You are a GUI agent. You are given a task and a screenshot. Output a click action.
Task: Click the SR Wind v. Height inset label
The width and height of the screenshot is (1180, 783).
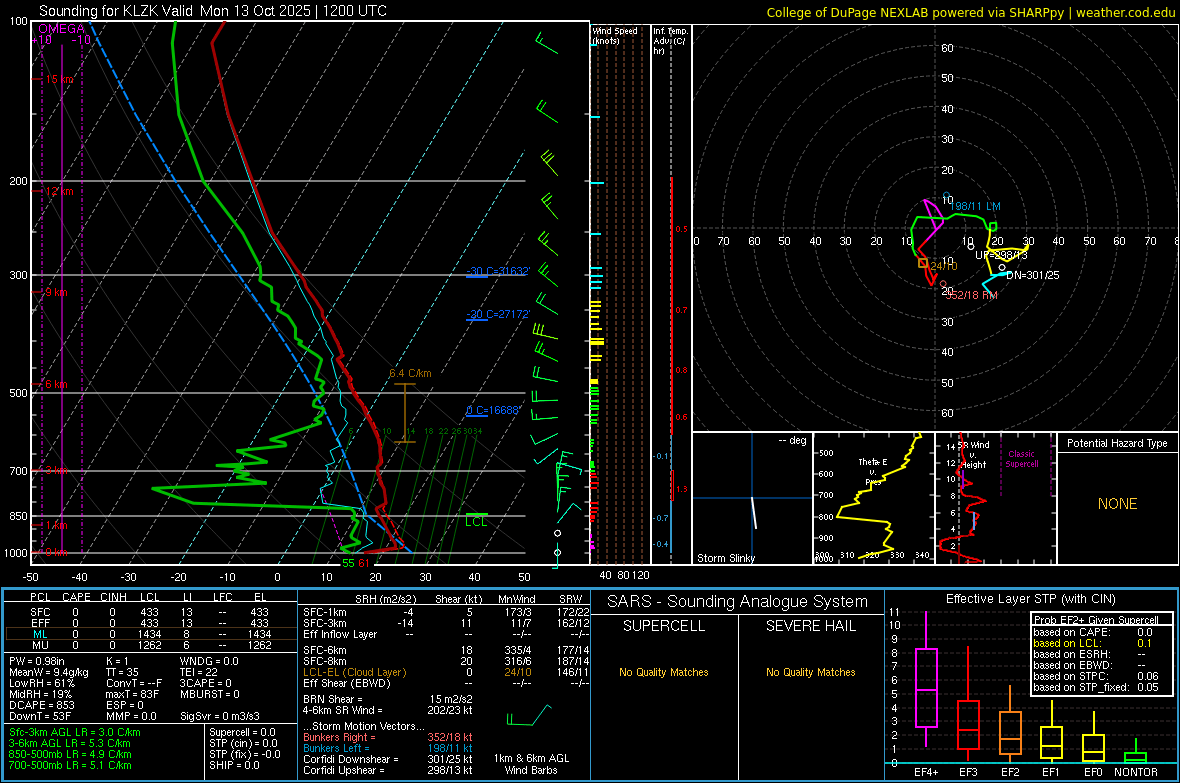973,455
